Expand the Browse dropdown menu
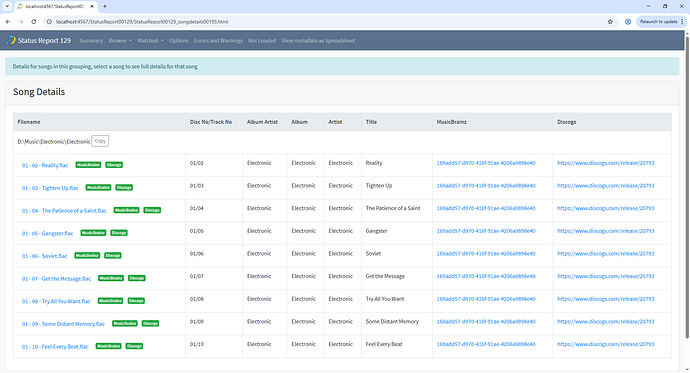Image resolution: width=690 pixels, height=373 pixels. (120, 40)
